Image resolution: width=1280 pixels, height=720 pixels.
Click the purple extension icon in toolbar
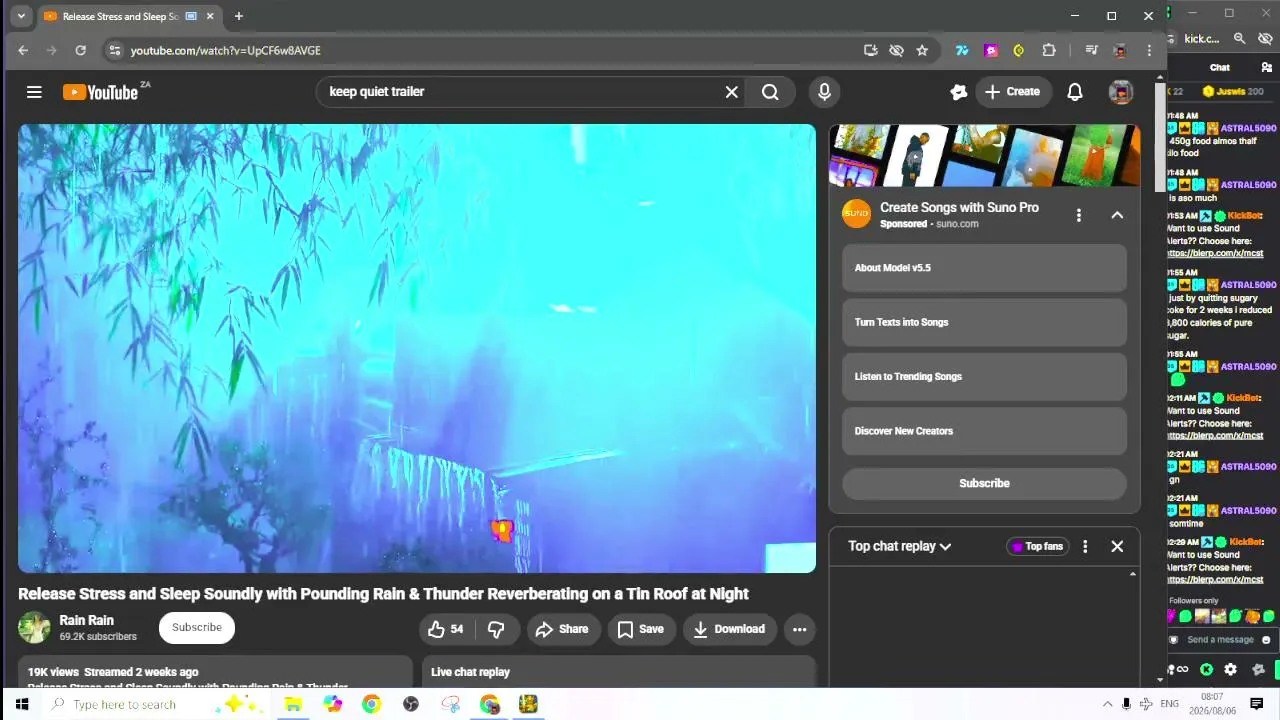991,50
